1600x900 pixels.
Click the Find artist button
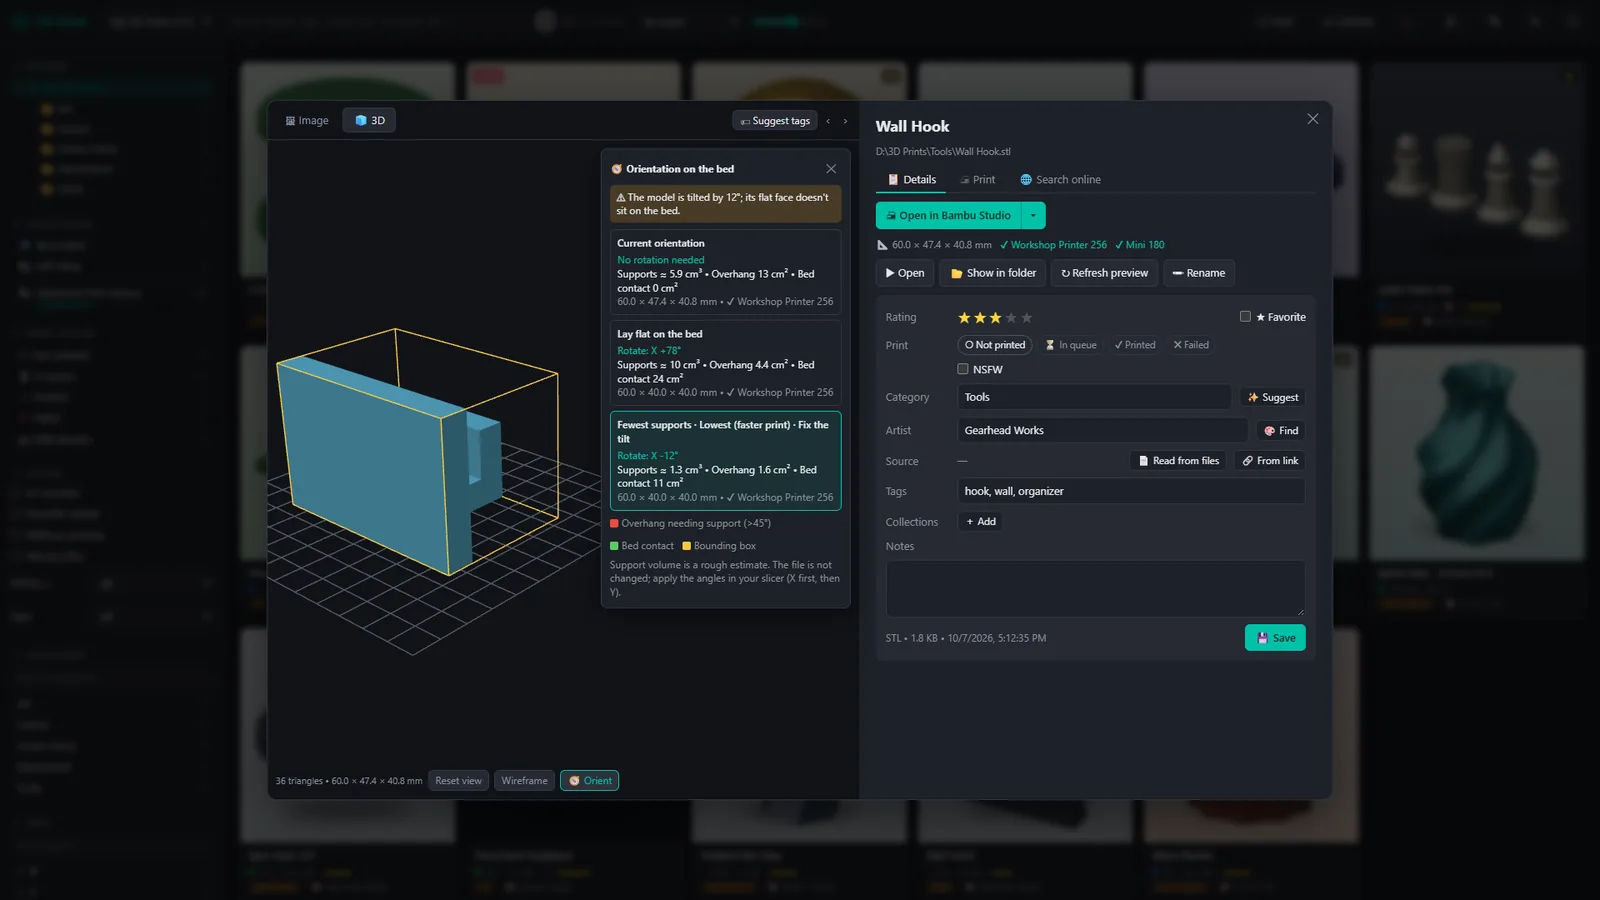click(1281, 431)
